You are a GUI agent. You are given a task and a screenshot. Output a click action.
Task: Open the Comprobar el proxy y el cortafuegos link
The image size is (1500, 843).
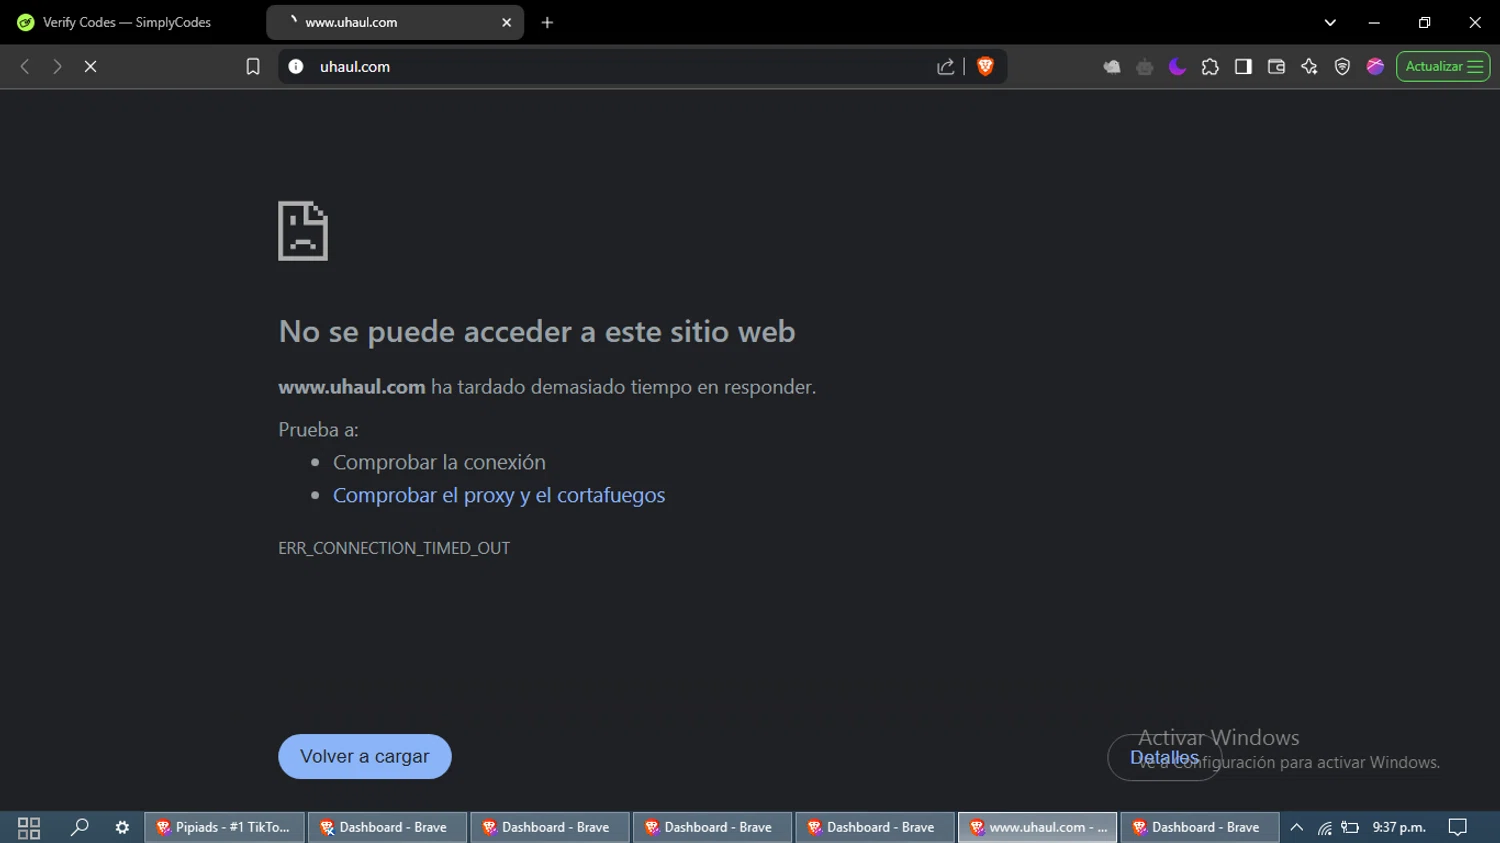[x=499, y=495]
